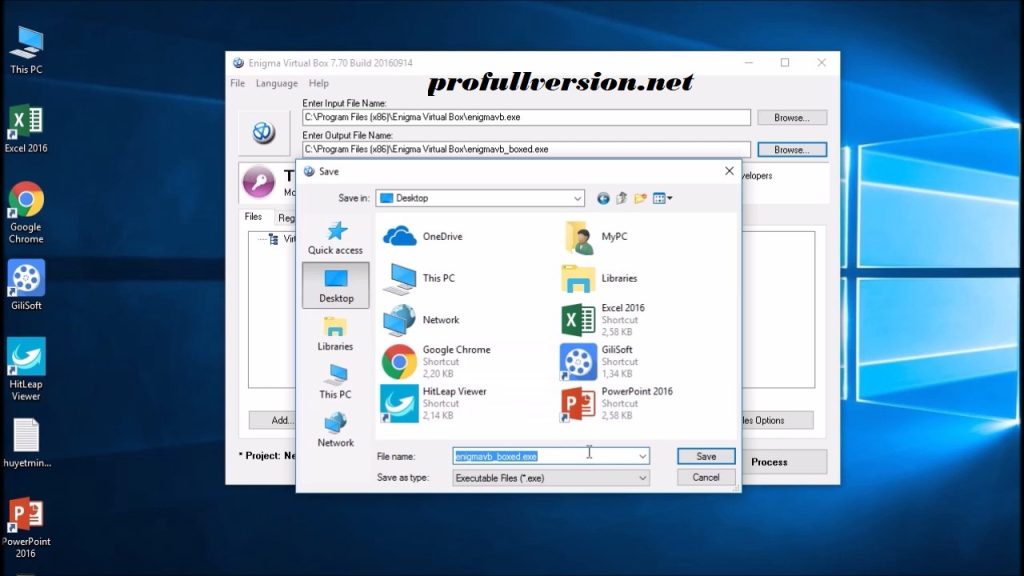This screenshot has height=576, width=1024.
Task: Select Network in the places sidebar
Action: pyautogui.click(x=335, y=430)
